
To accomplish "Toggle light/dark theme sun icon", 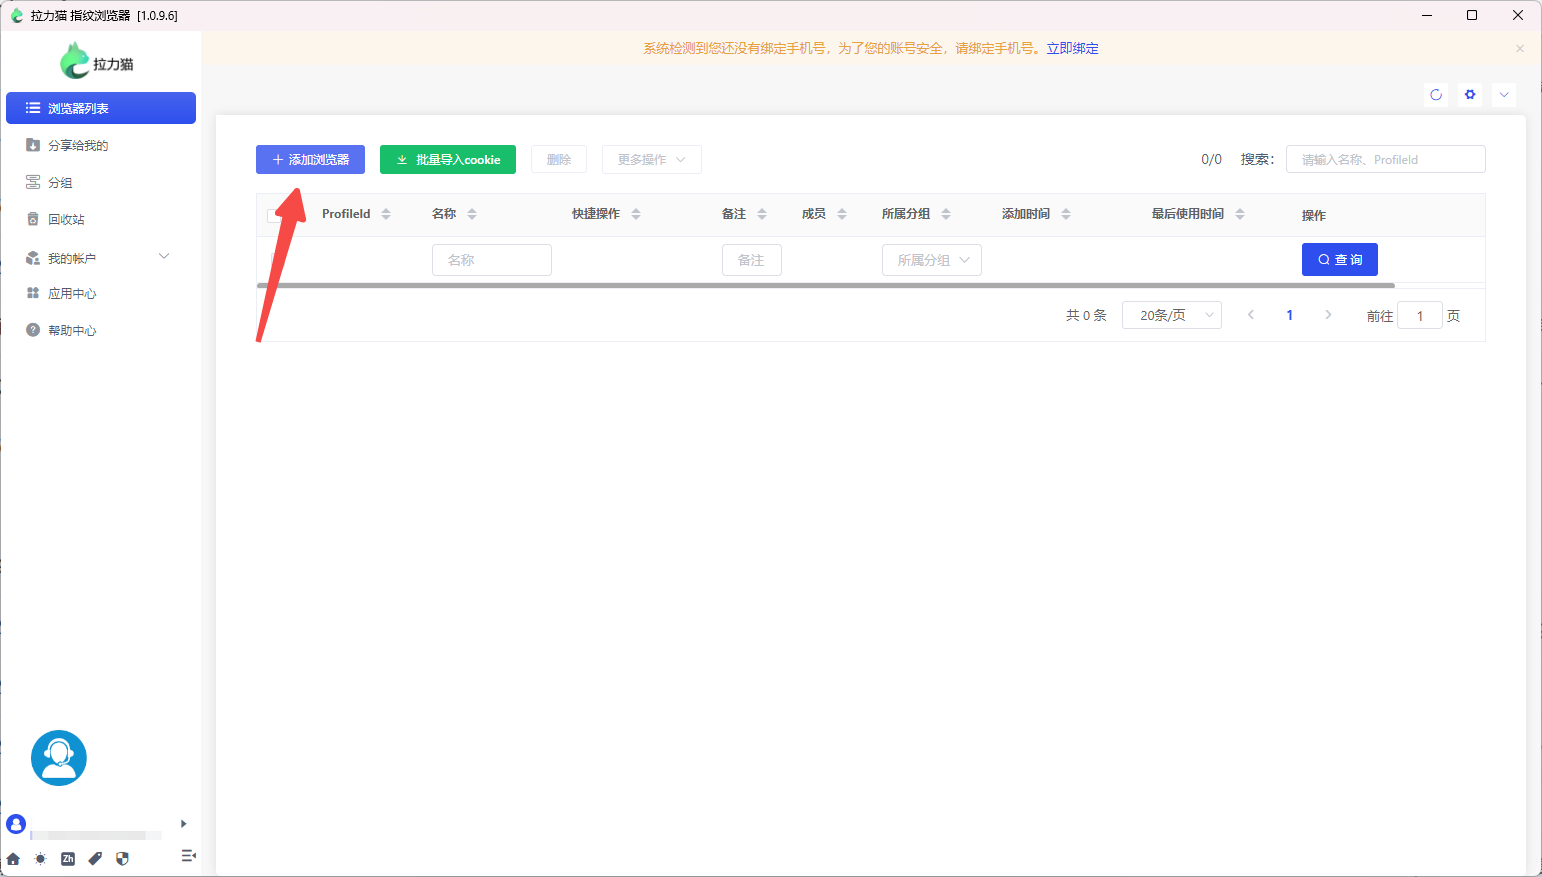I will click(x=40, y=859).
